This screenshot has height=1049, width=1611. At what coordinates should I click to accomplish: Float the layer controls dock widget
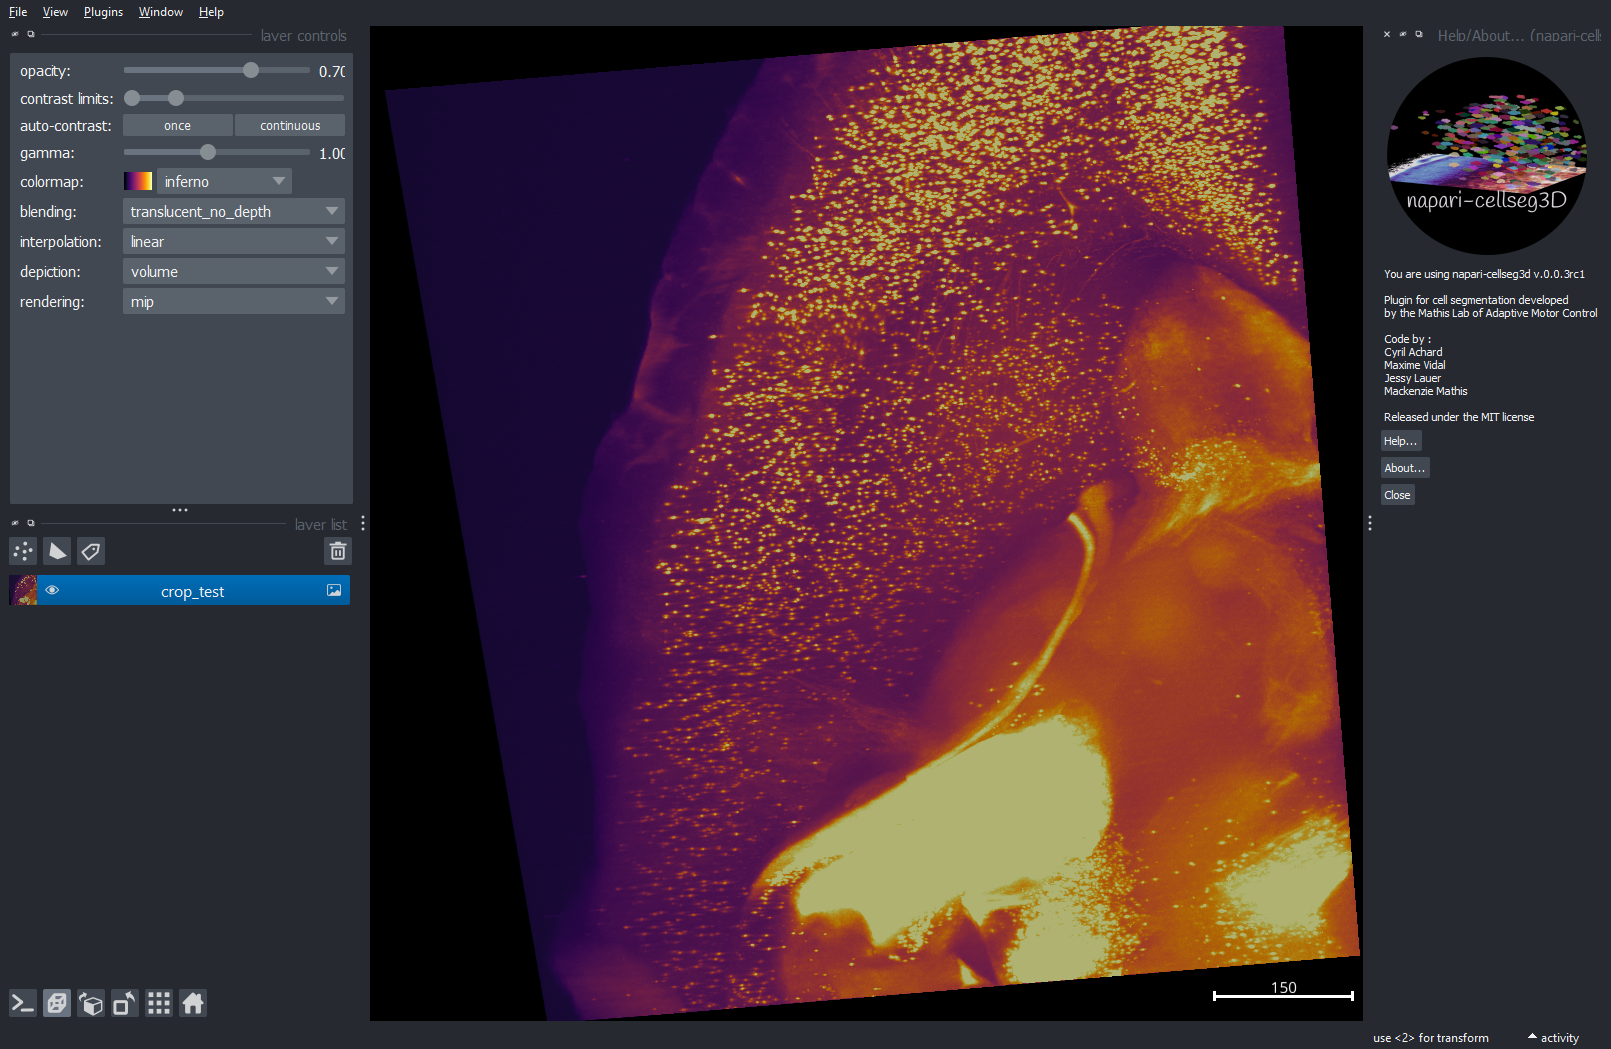pos(31,34)
